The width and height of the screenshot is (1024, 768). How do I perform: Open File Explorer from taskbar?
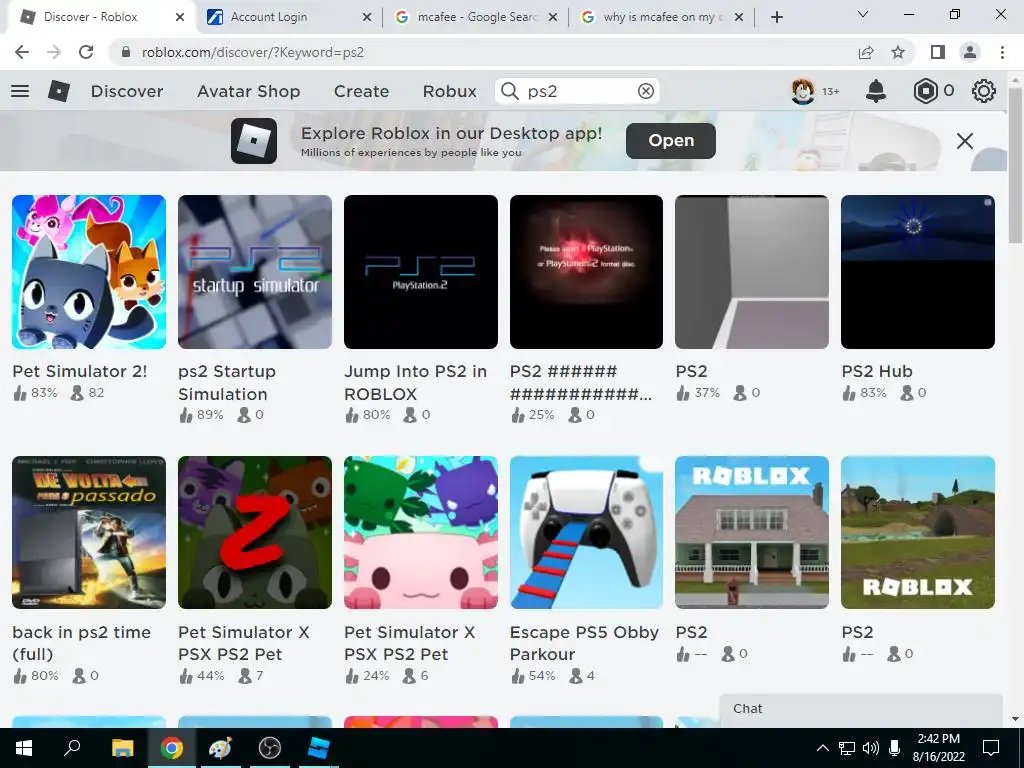coord(122,748)
